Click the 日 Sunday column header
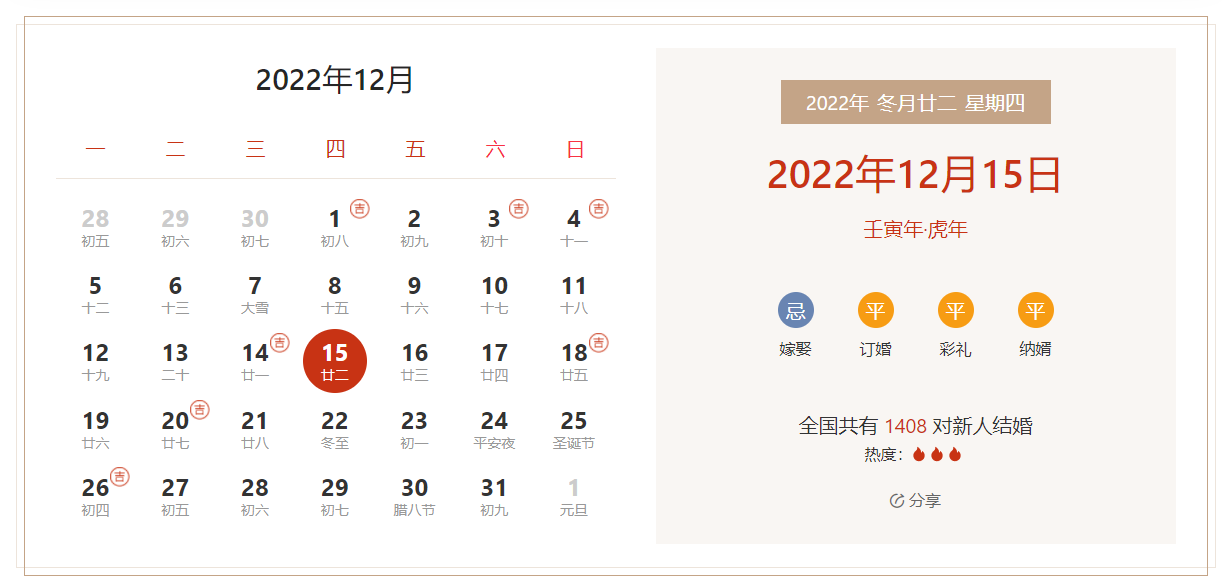The height and width of the screenshot is (588, 1232). tap(575, 150)
